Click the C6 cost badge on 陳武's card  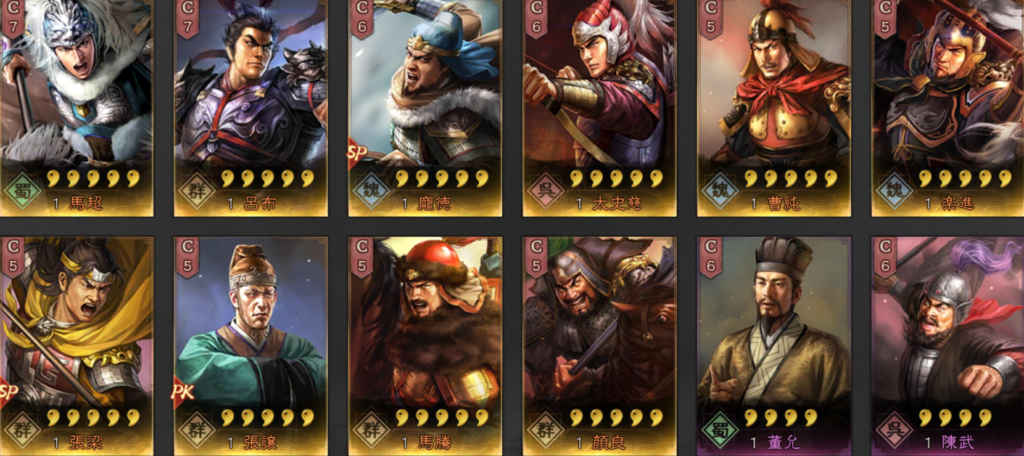pos(886,257)
